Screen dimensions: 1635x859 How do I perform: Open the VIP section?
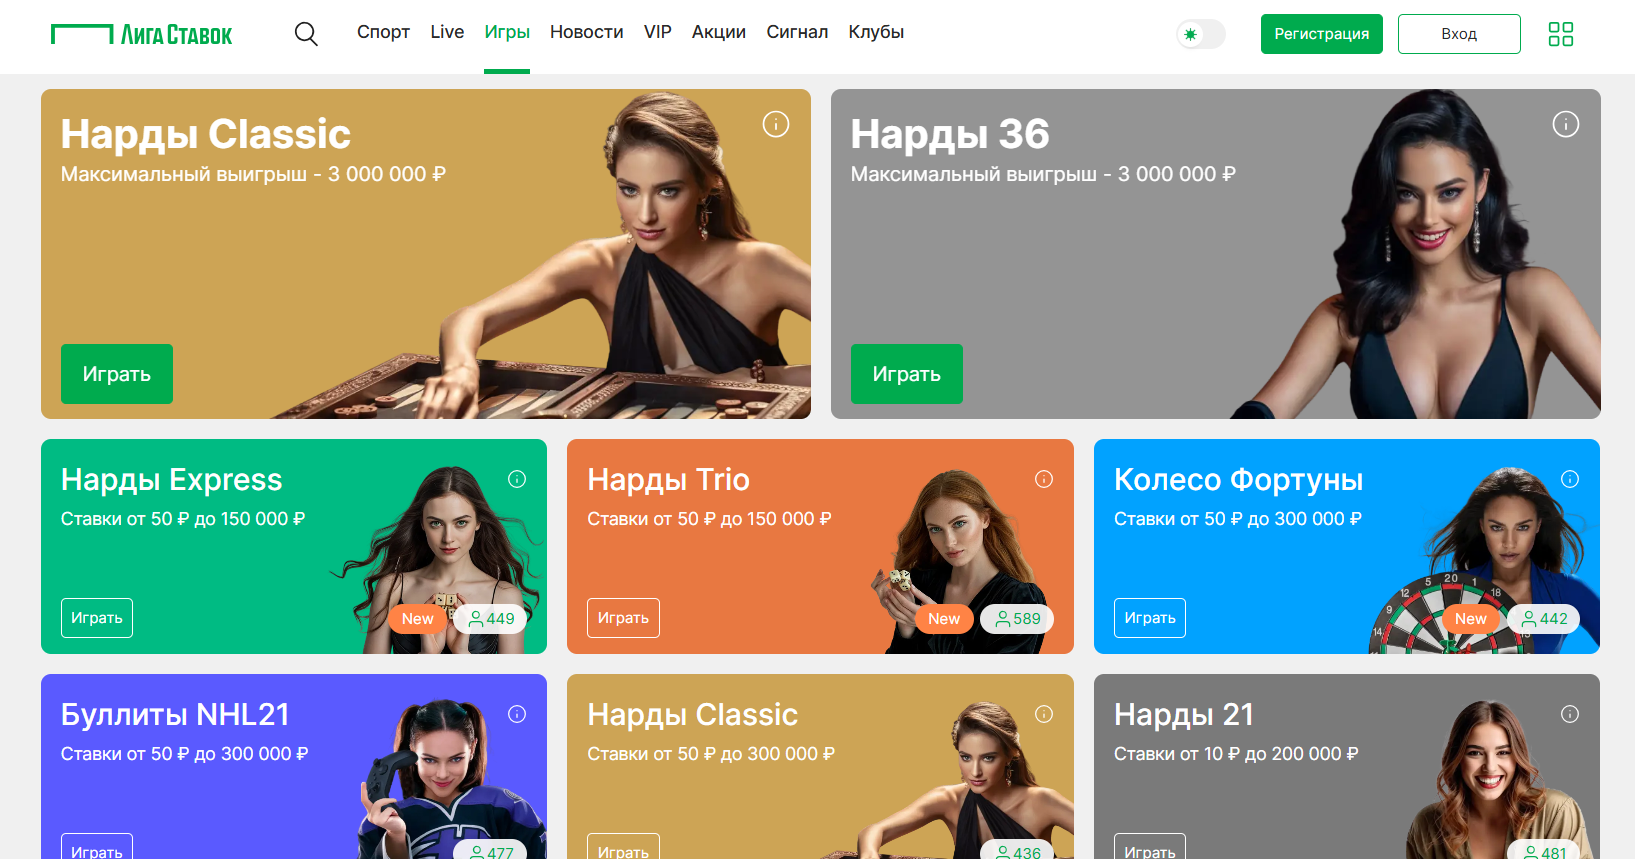click(657, 32)
